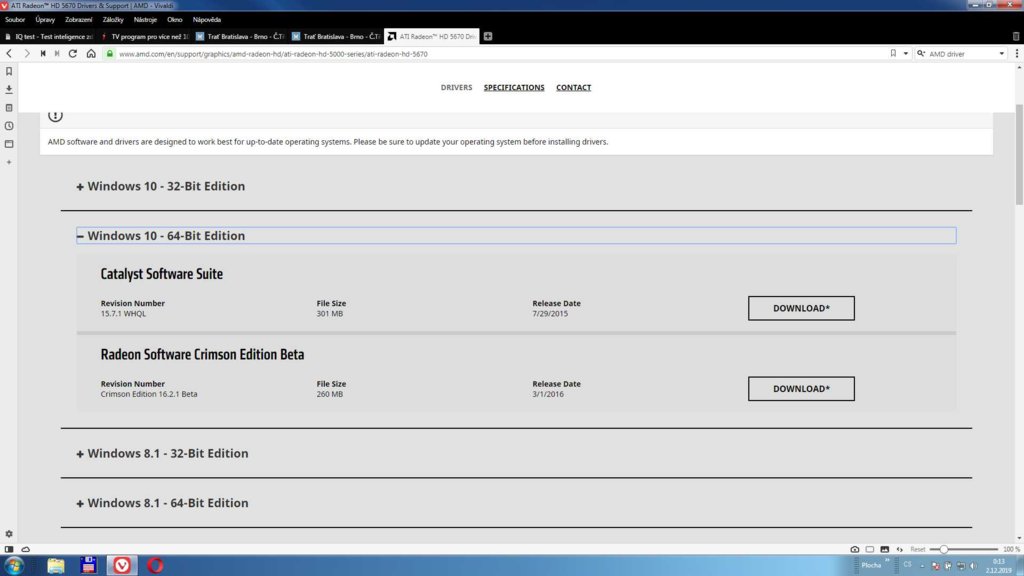Click the sync cloud status icon

(25, 549)
